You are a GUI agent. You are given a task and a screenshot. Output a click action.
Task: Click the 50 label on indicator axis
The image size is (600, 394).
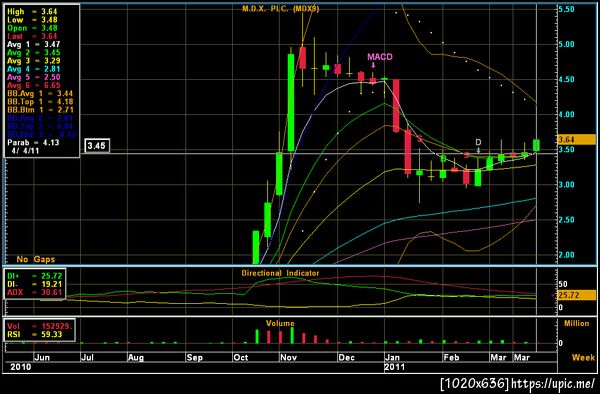tap(563, 284)
